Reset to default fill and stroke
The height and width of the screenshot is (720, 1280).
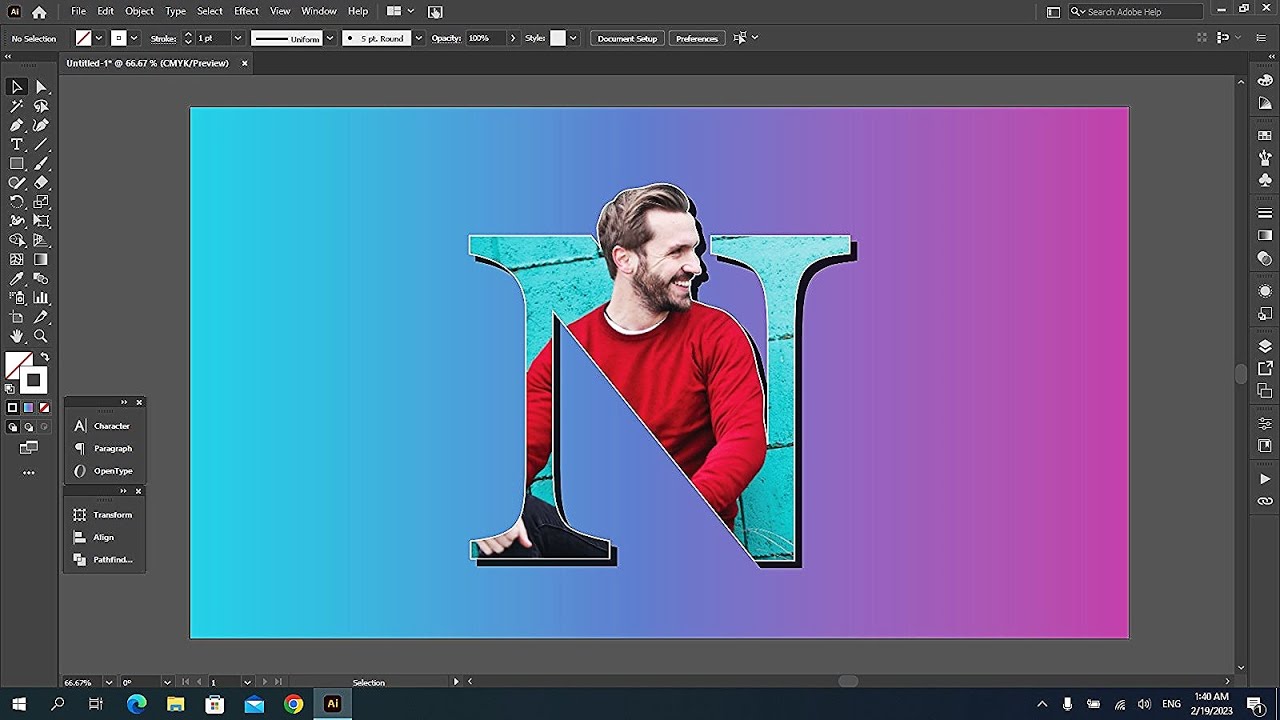[10, 387]
